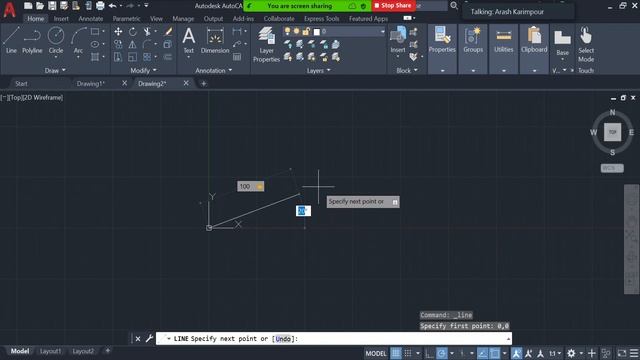Toggle polar tracking in status bar
640x360 pixels.
coord(442,353)
